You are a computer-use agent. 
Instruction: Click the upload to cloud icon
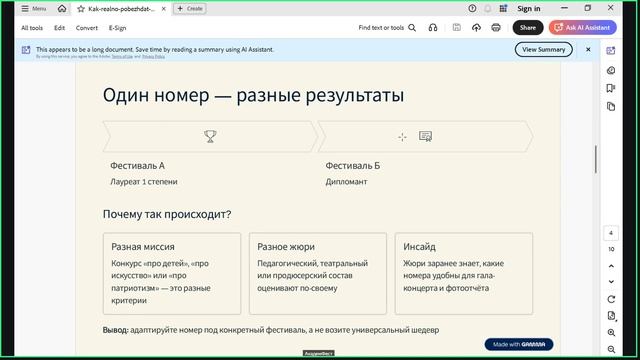click(x=476, y=28)
